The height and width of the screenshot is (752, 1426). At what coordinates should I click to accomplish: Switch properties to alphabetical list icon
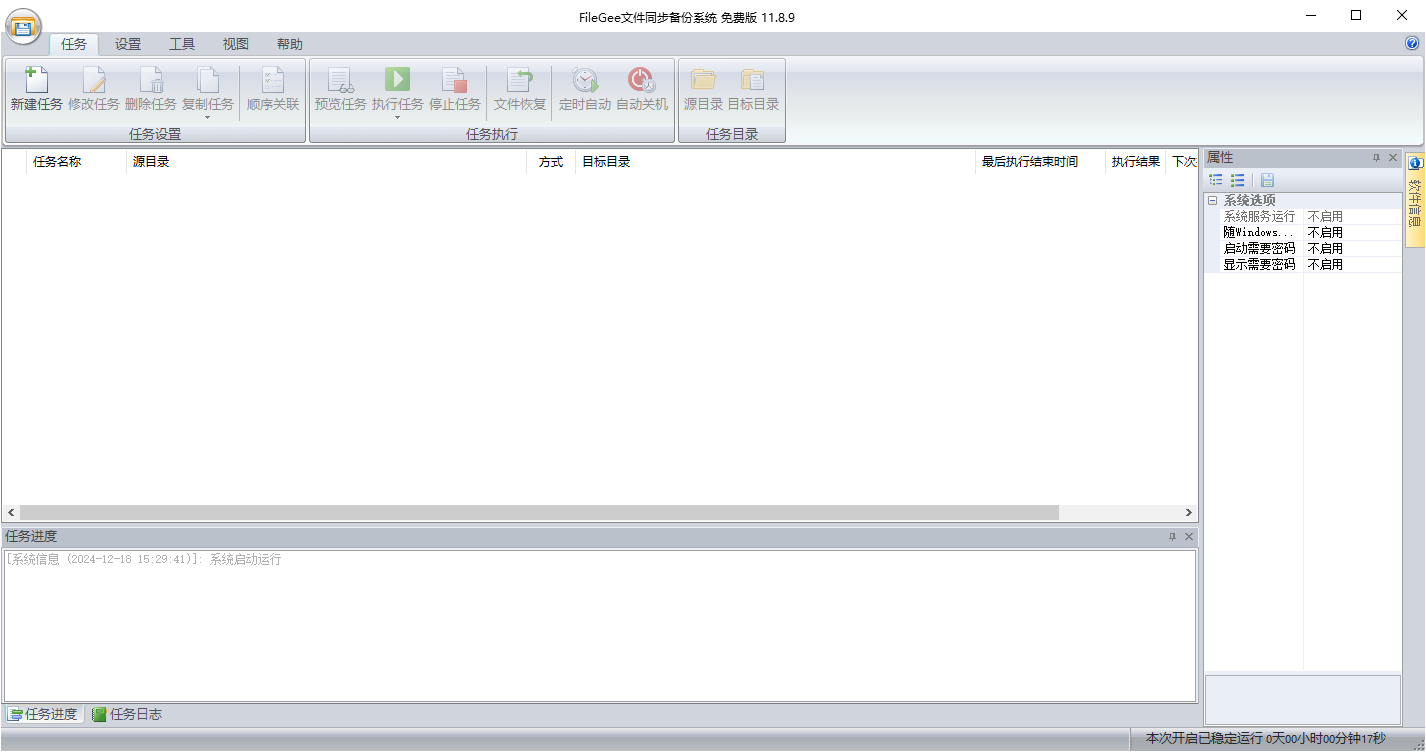[1238, 180]
